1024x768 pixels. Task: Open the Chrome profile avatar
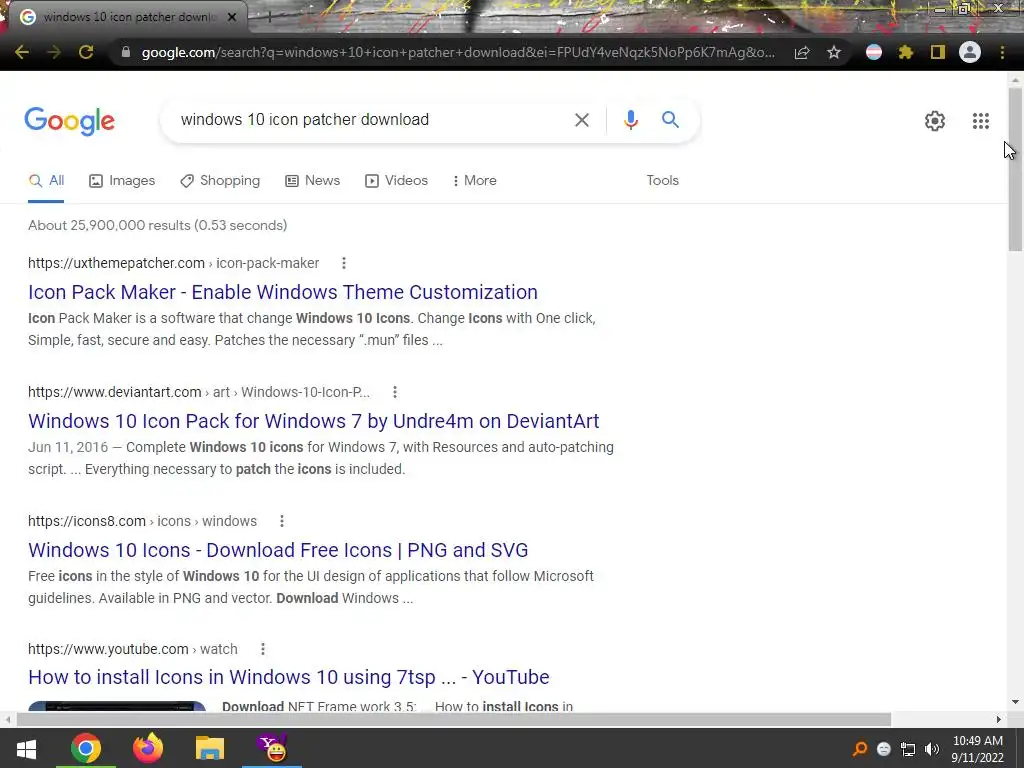point(970,52)
